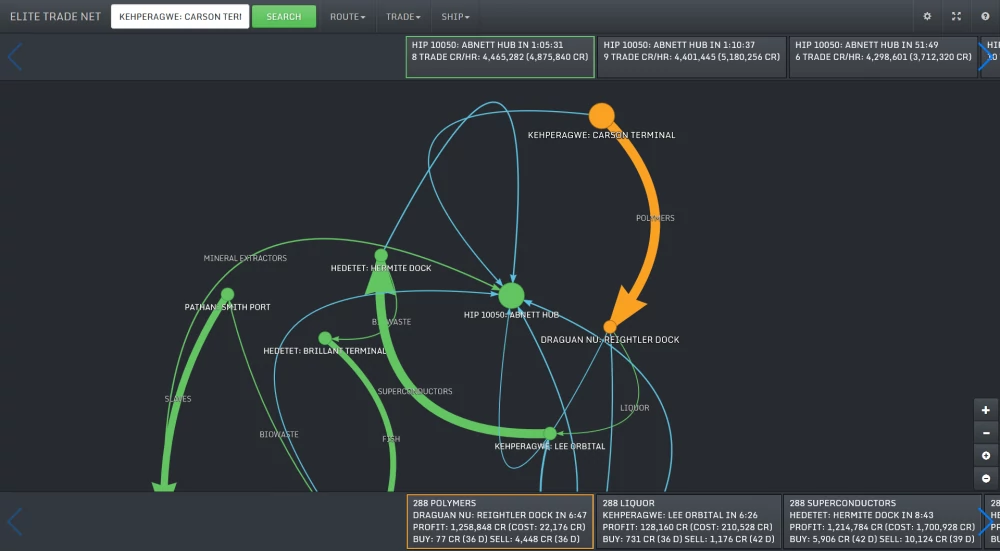This screenshot has width=1000, height=551.
Task: Click the station search input field
Action: (180, 17)
